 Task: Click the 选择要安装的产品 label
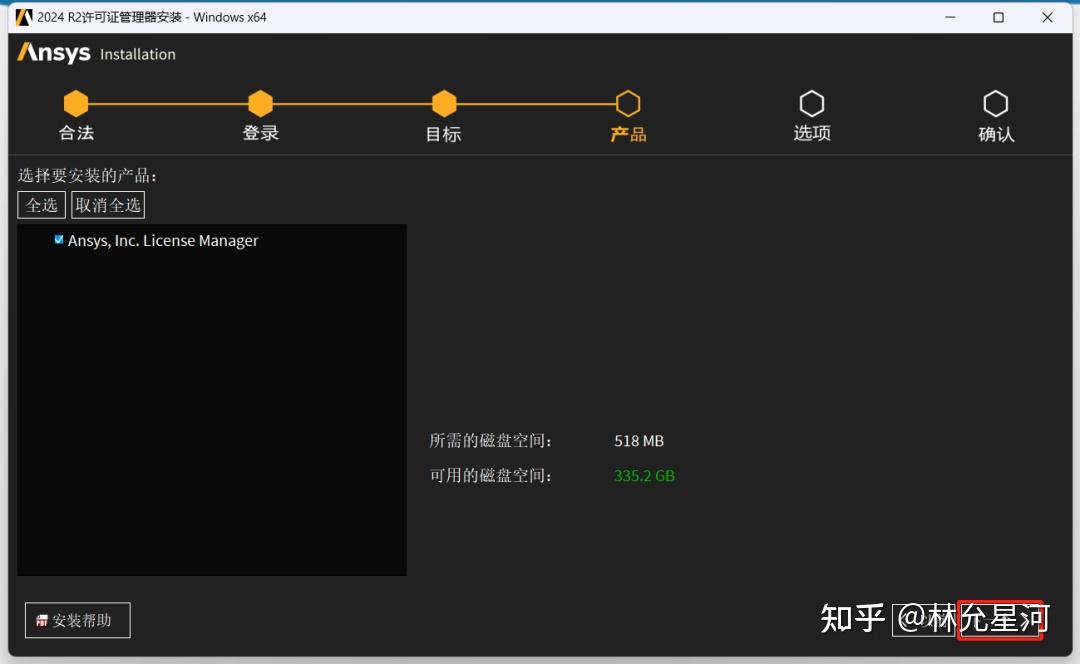click(x=87, y=175)
